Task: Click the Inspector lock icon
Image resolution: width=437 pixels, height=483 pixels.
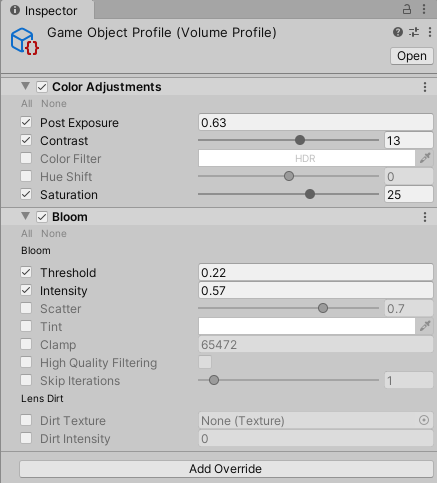Action: pos(407,9)
